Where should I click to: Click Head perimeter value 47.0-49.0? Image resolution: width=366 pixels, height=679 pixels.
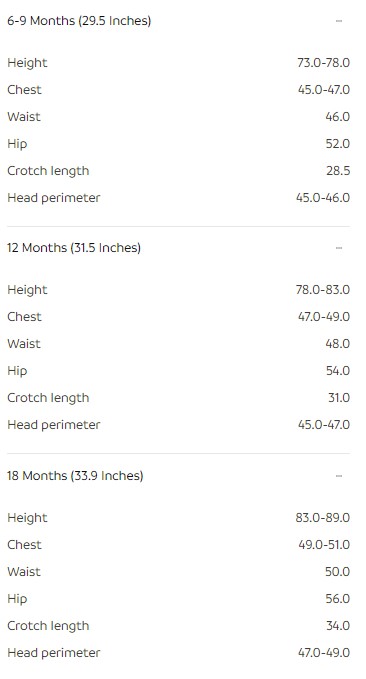click(324, 653)
